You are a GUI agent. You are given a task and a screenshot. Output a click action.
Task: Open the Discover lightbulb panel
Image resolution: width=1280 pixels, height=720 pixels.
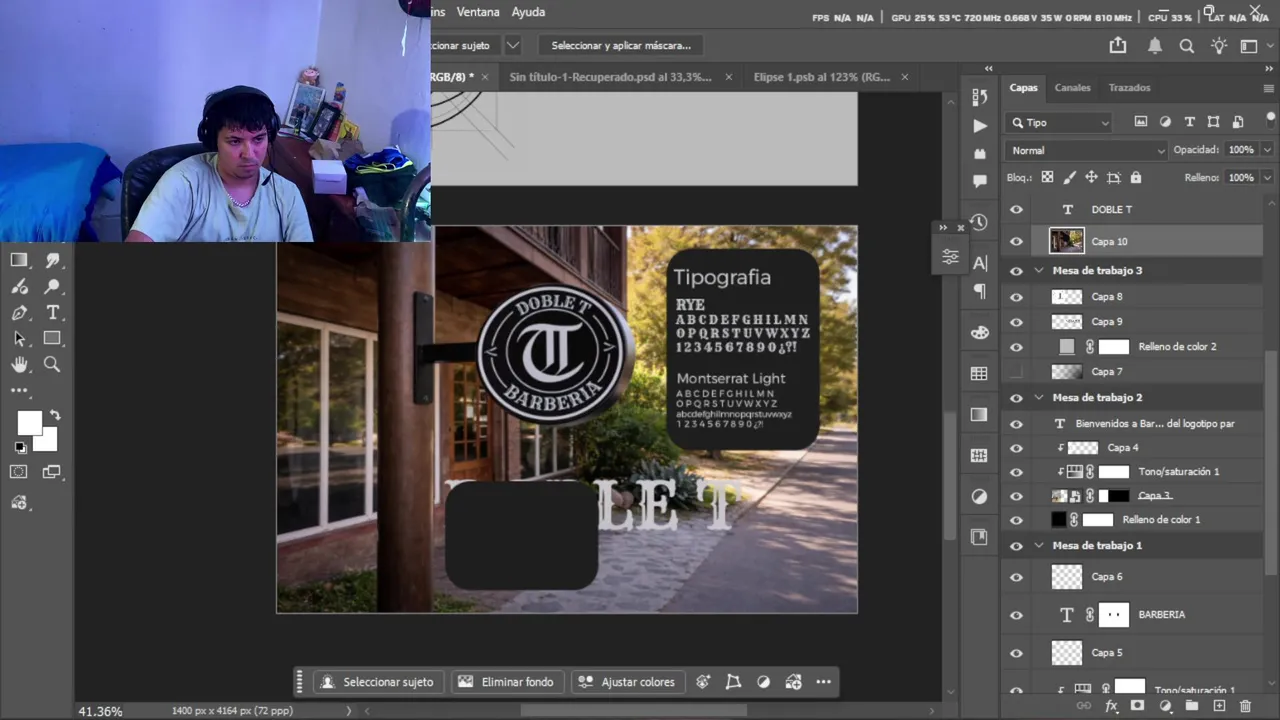[x=1218, y=45]
